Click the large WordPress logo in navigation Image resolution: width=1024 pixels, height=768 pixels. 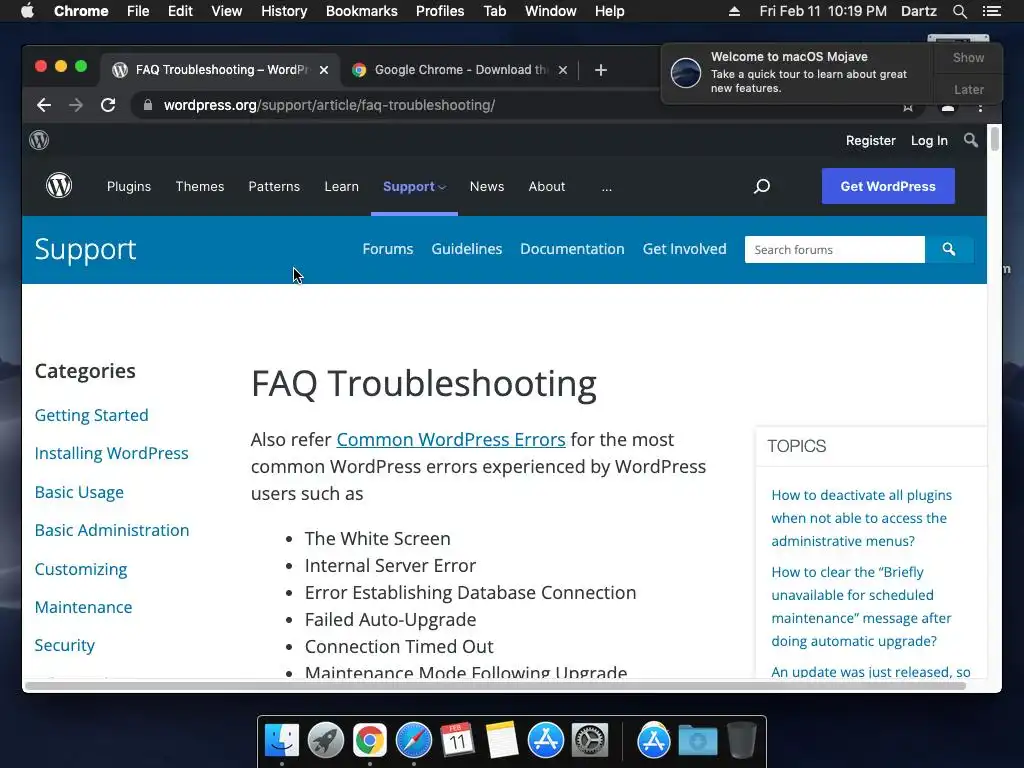[x=59, y=186]
